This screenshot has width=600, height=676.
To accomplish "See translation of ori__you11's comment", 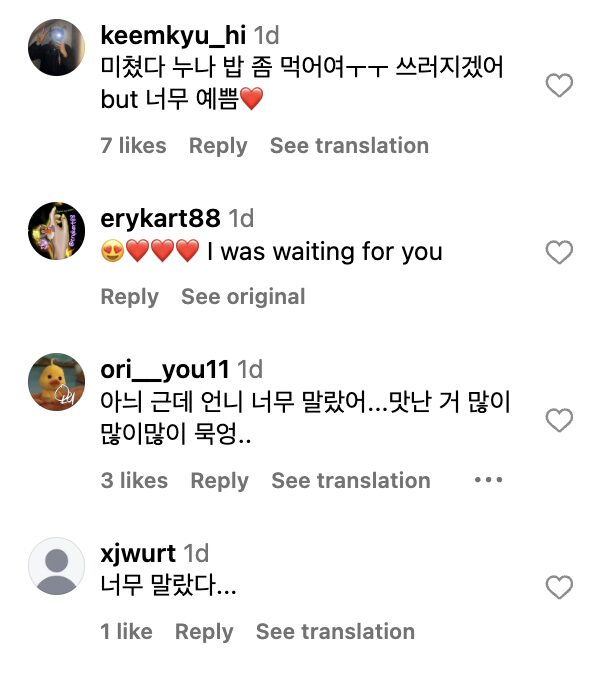I will 351,481.
